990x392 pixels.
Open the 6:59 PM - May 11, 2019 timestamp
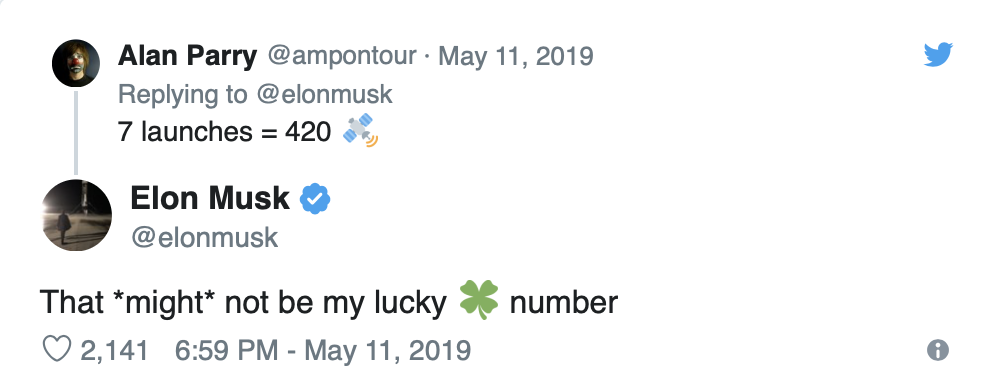(323, 350)
